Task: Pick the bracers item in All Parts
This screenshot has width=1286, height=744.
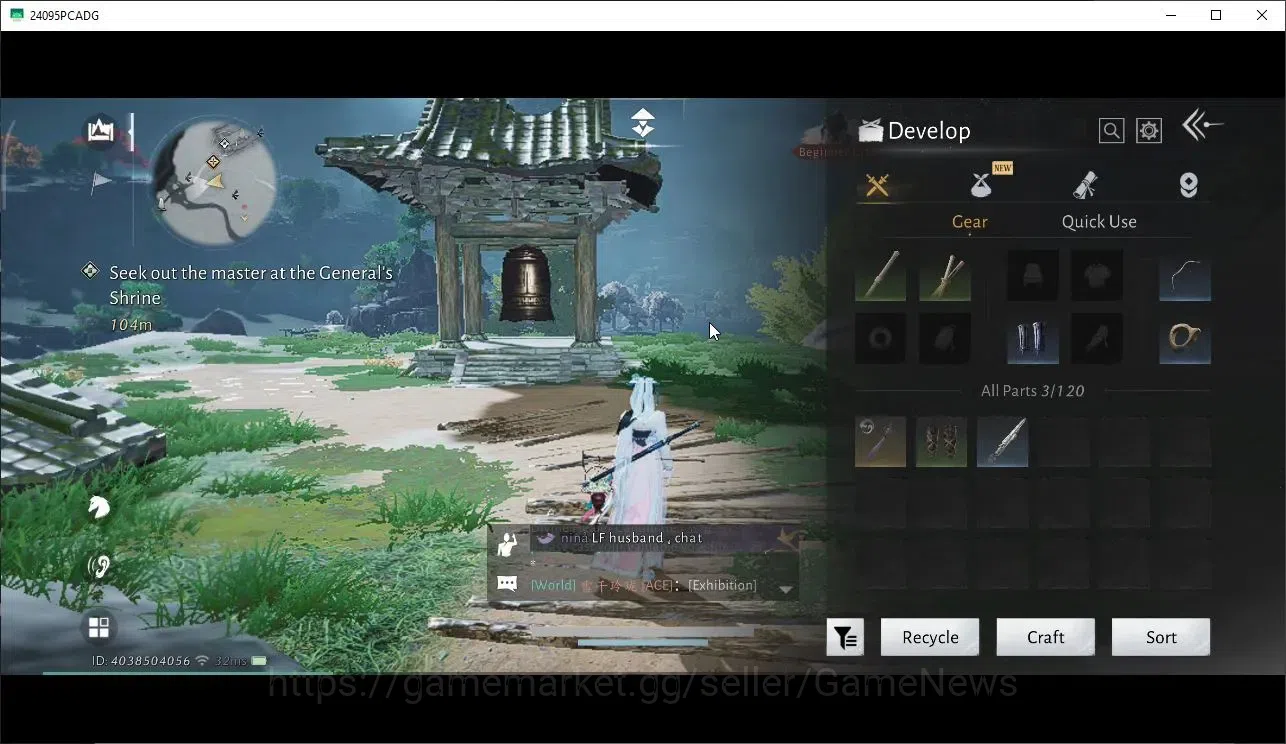Action: click(942, 442)
